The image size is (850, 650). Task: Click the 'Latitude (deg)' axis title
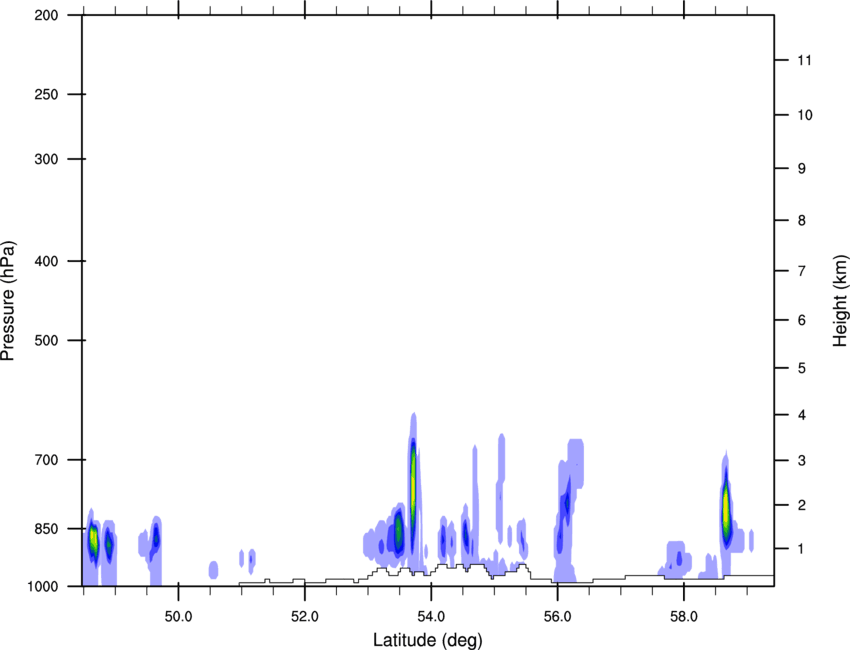[428, 640]
